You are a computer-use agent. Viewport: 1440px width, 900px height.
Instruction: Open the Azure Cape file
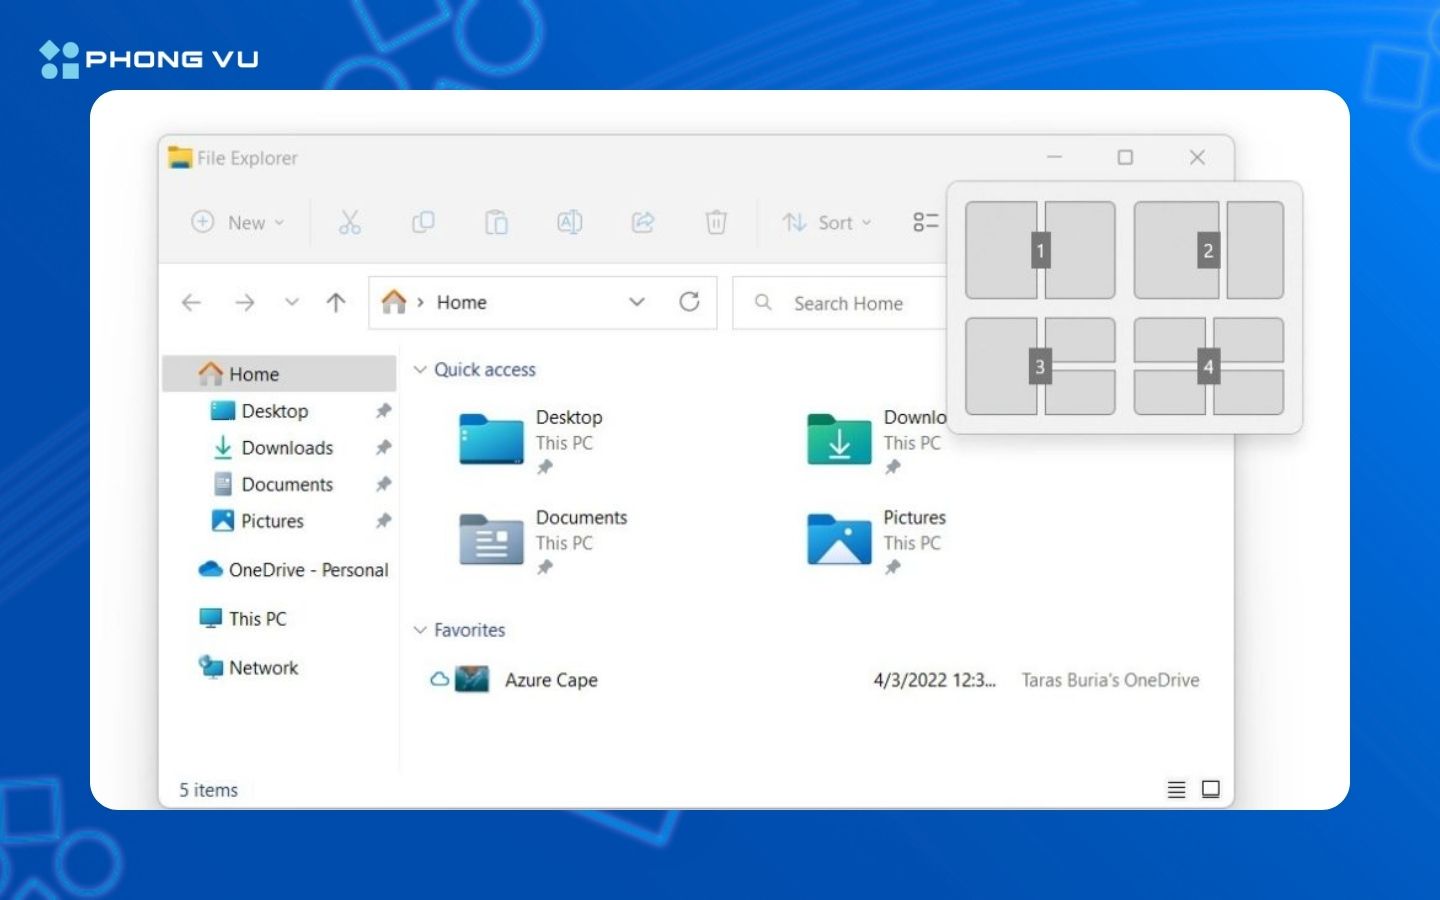(550, 680)
